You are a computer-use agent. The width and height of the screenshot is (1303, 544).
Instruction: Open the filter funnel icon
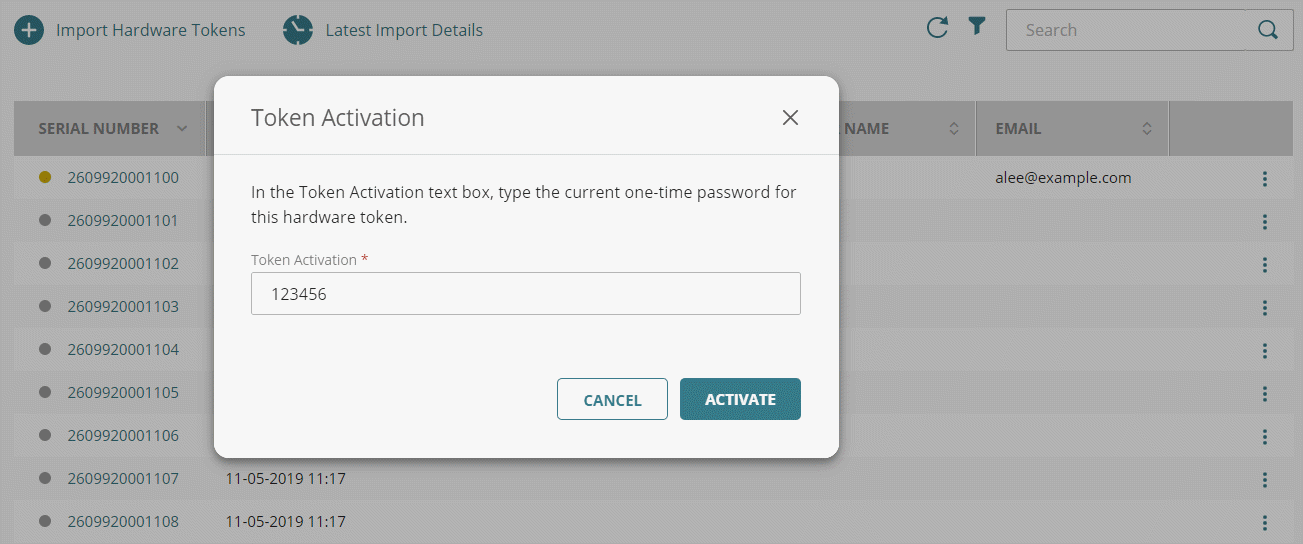click(x=977, y=28)
